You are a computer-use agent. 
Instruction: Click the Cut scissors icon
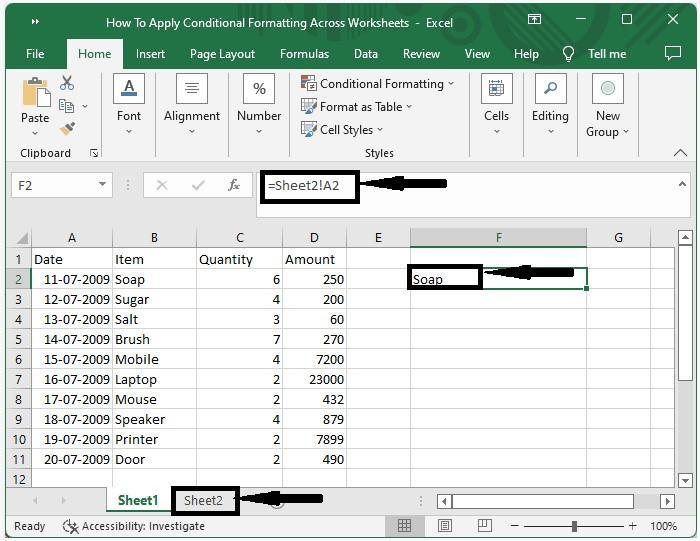coord(67,83)
